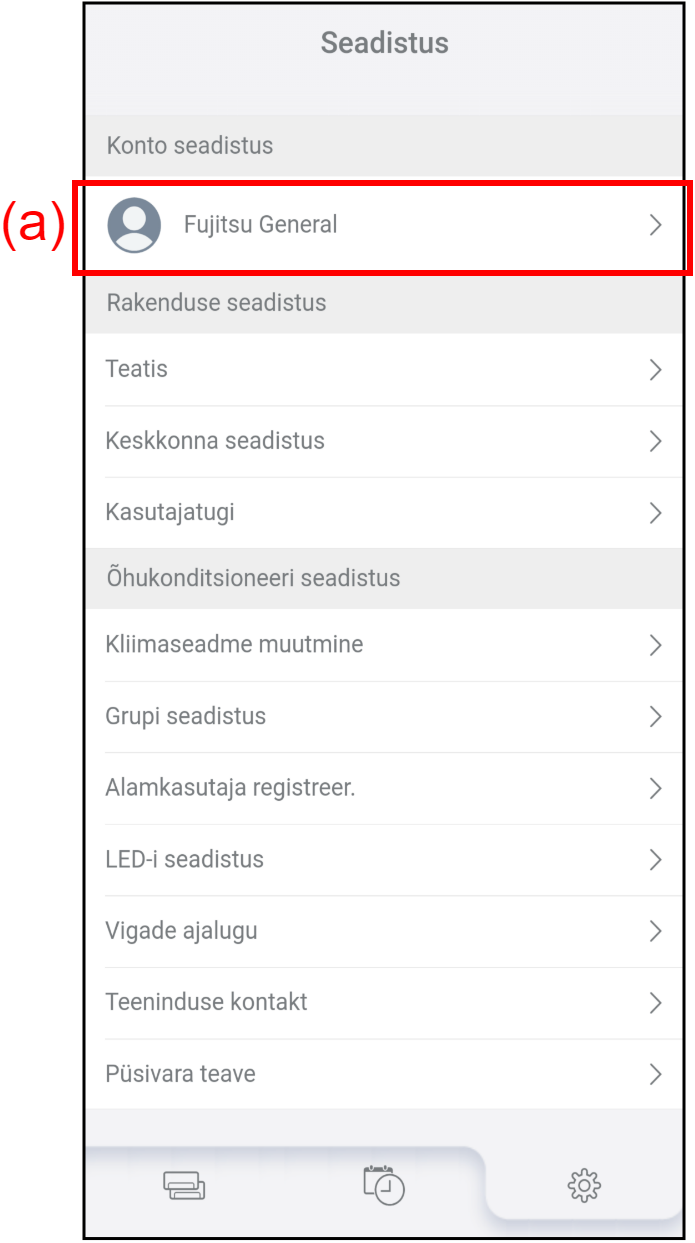This screenshot has width=695, height=1243.
Task: Open Kasutajatugi user support
Action: (x=384, y=513)
